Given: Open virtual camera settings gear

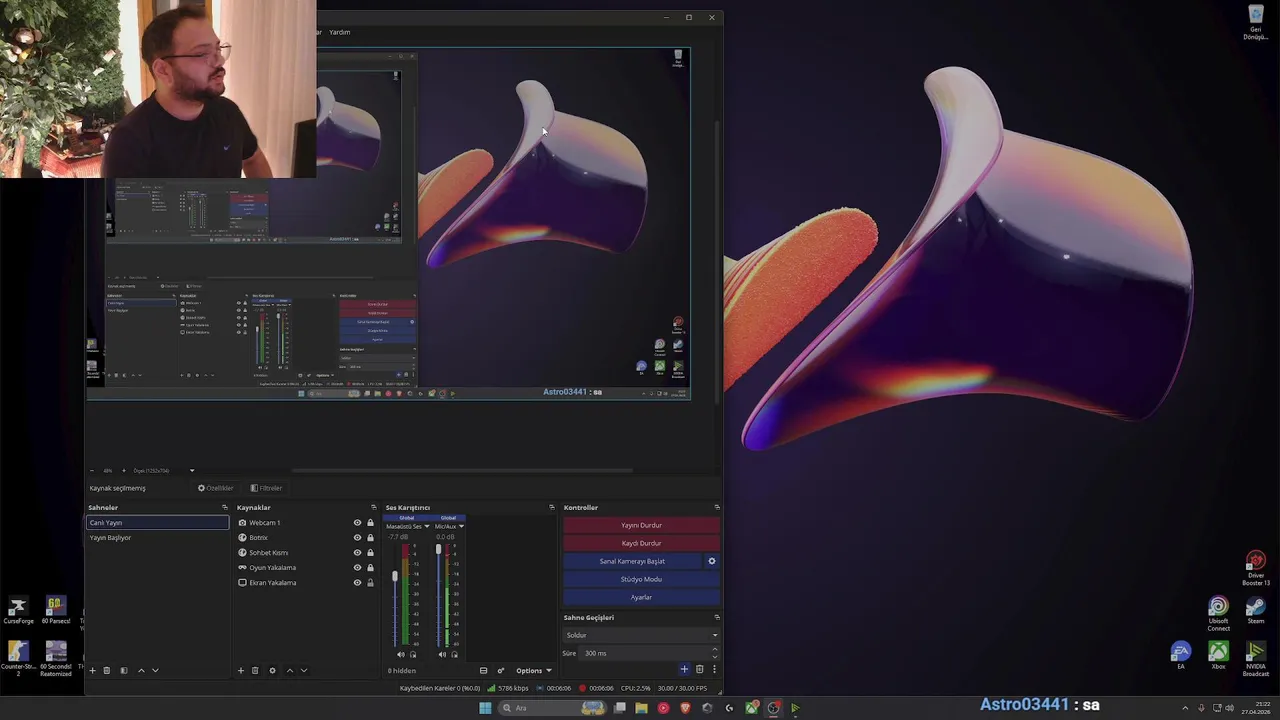Looking at the screenshot, I should click(712, 561).
